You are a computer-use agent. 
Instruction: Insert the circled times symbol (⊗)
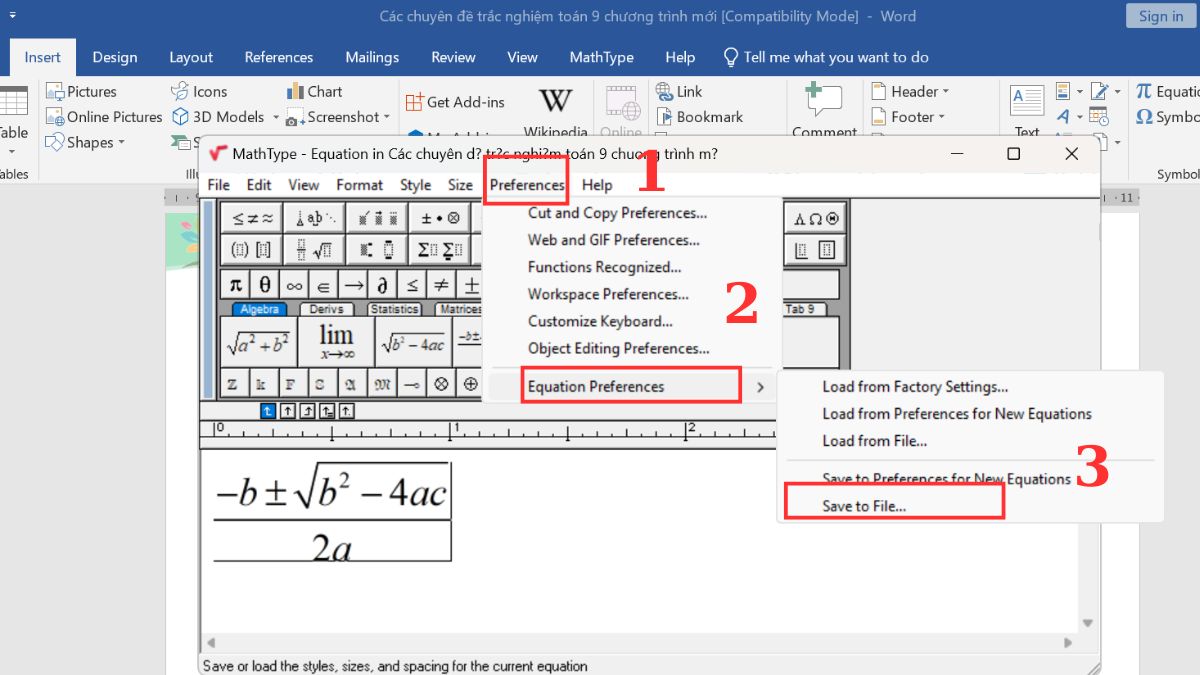click(x=440, y=383)
